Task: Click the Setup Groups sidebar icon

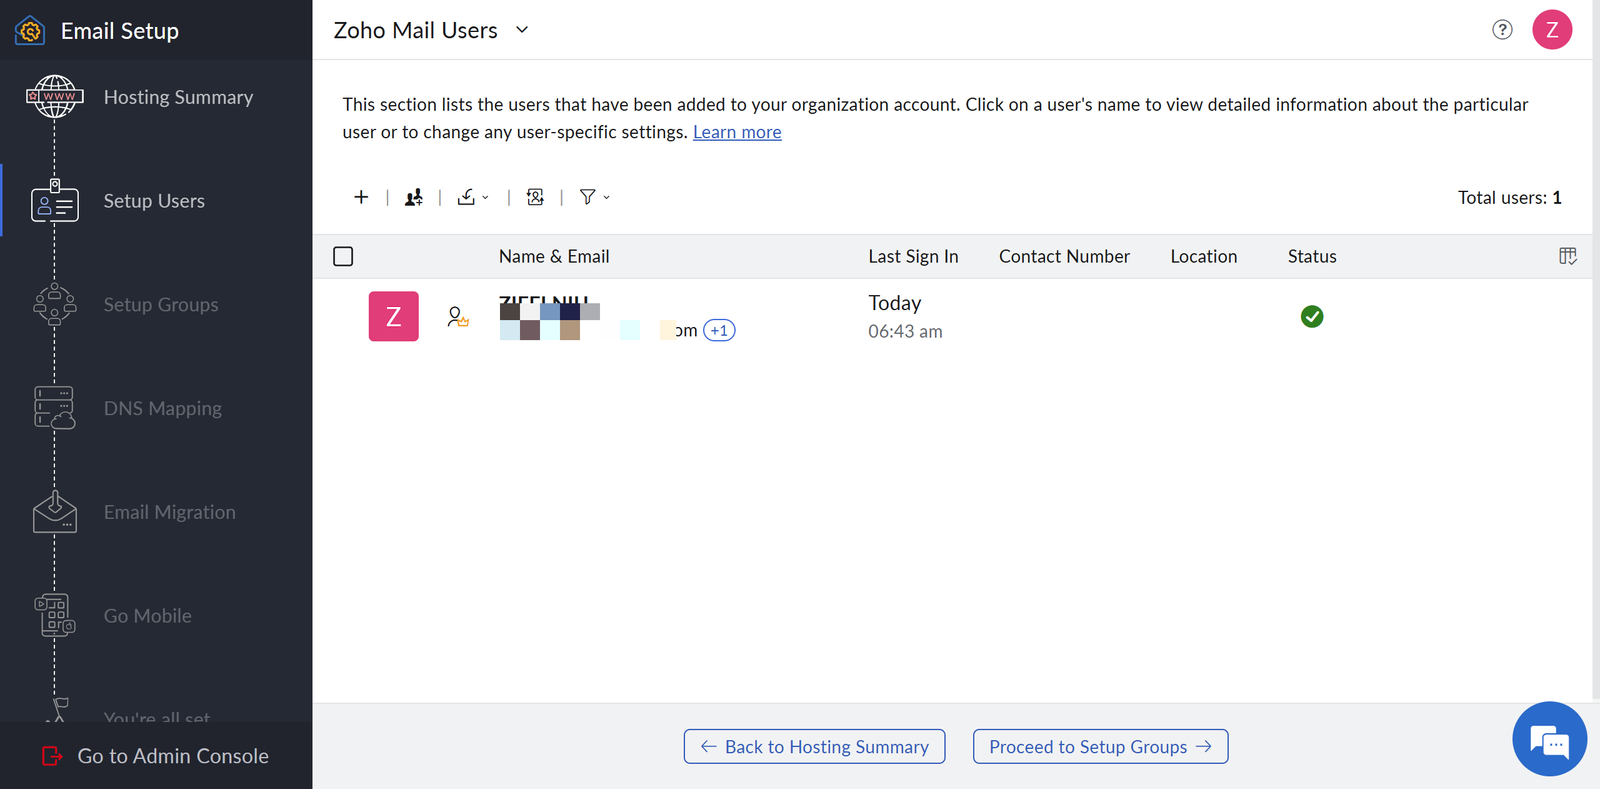Action: coord(55,305)
